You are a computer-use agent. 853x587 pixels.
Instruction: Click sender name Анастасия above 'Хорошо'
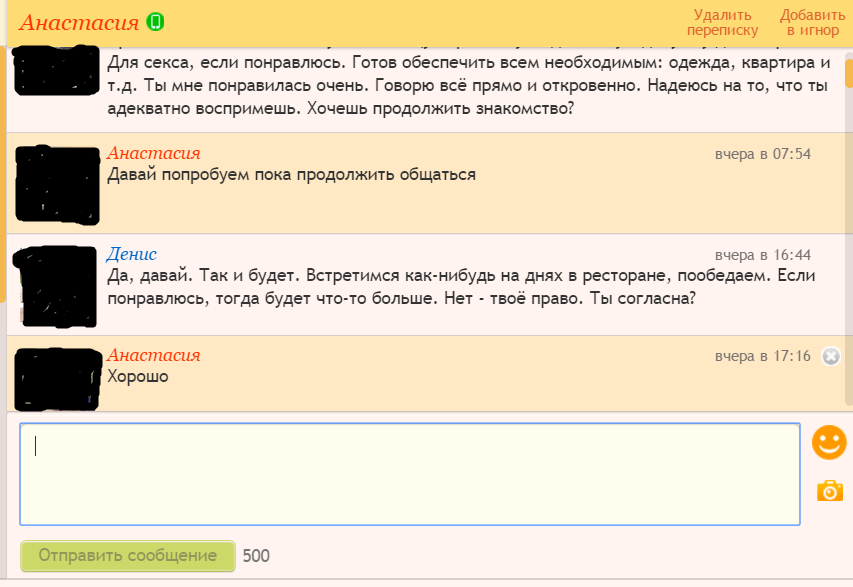pos(153,355)
